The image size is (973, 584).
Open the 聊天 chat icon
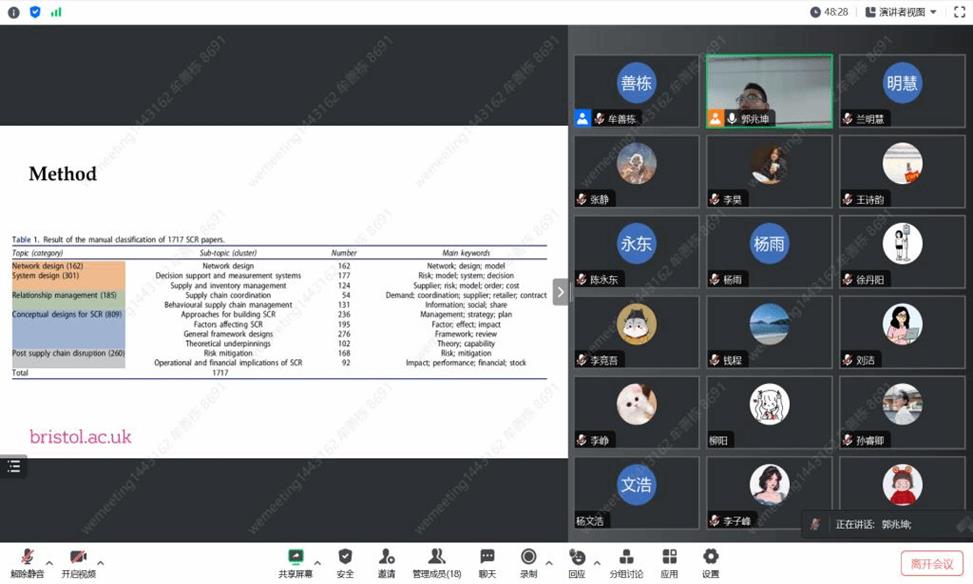point(487,558)
